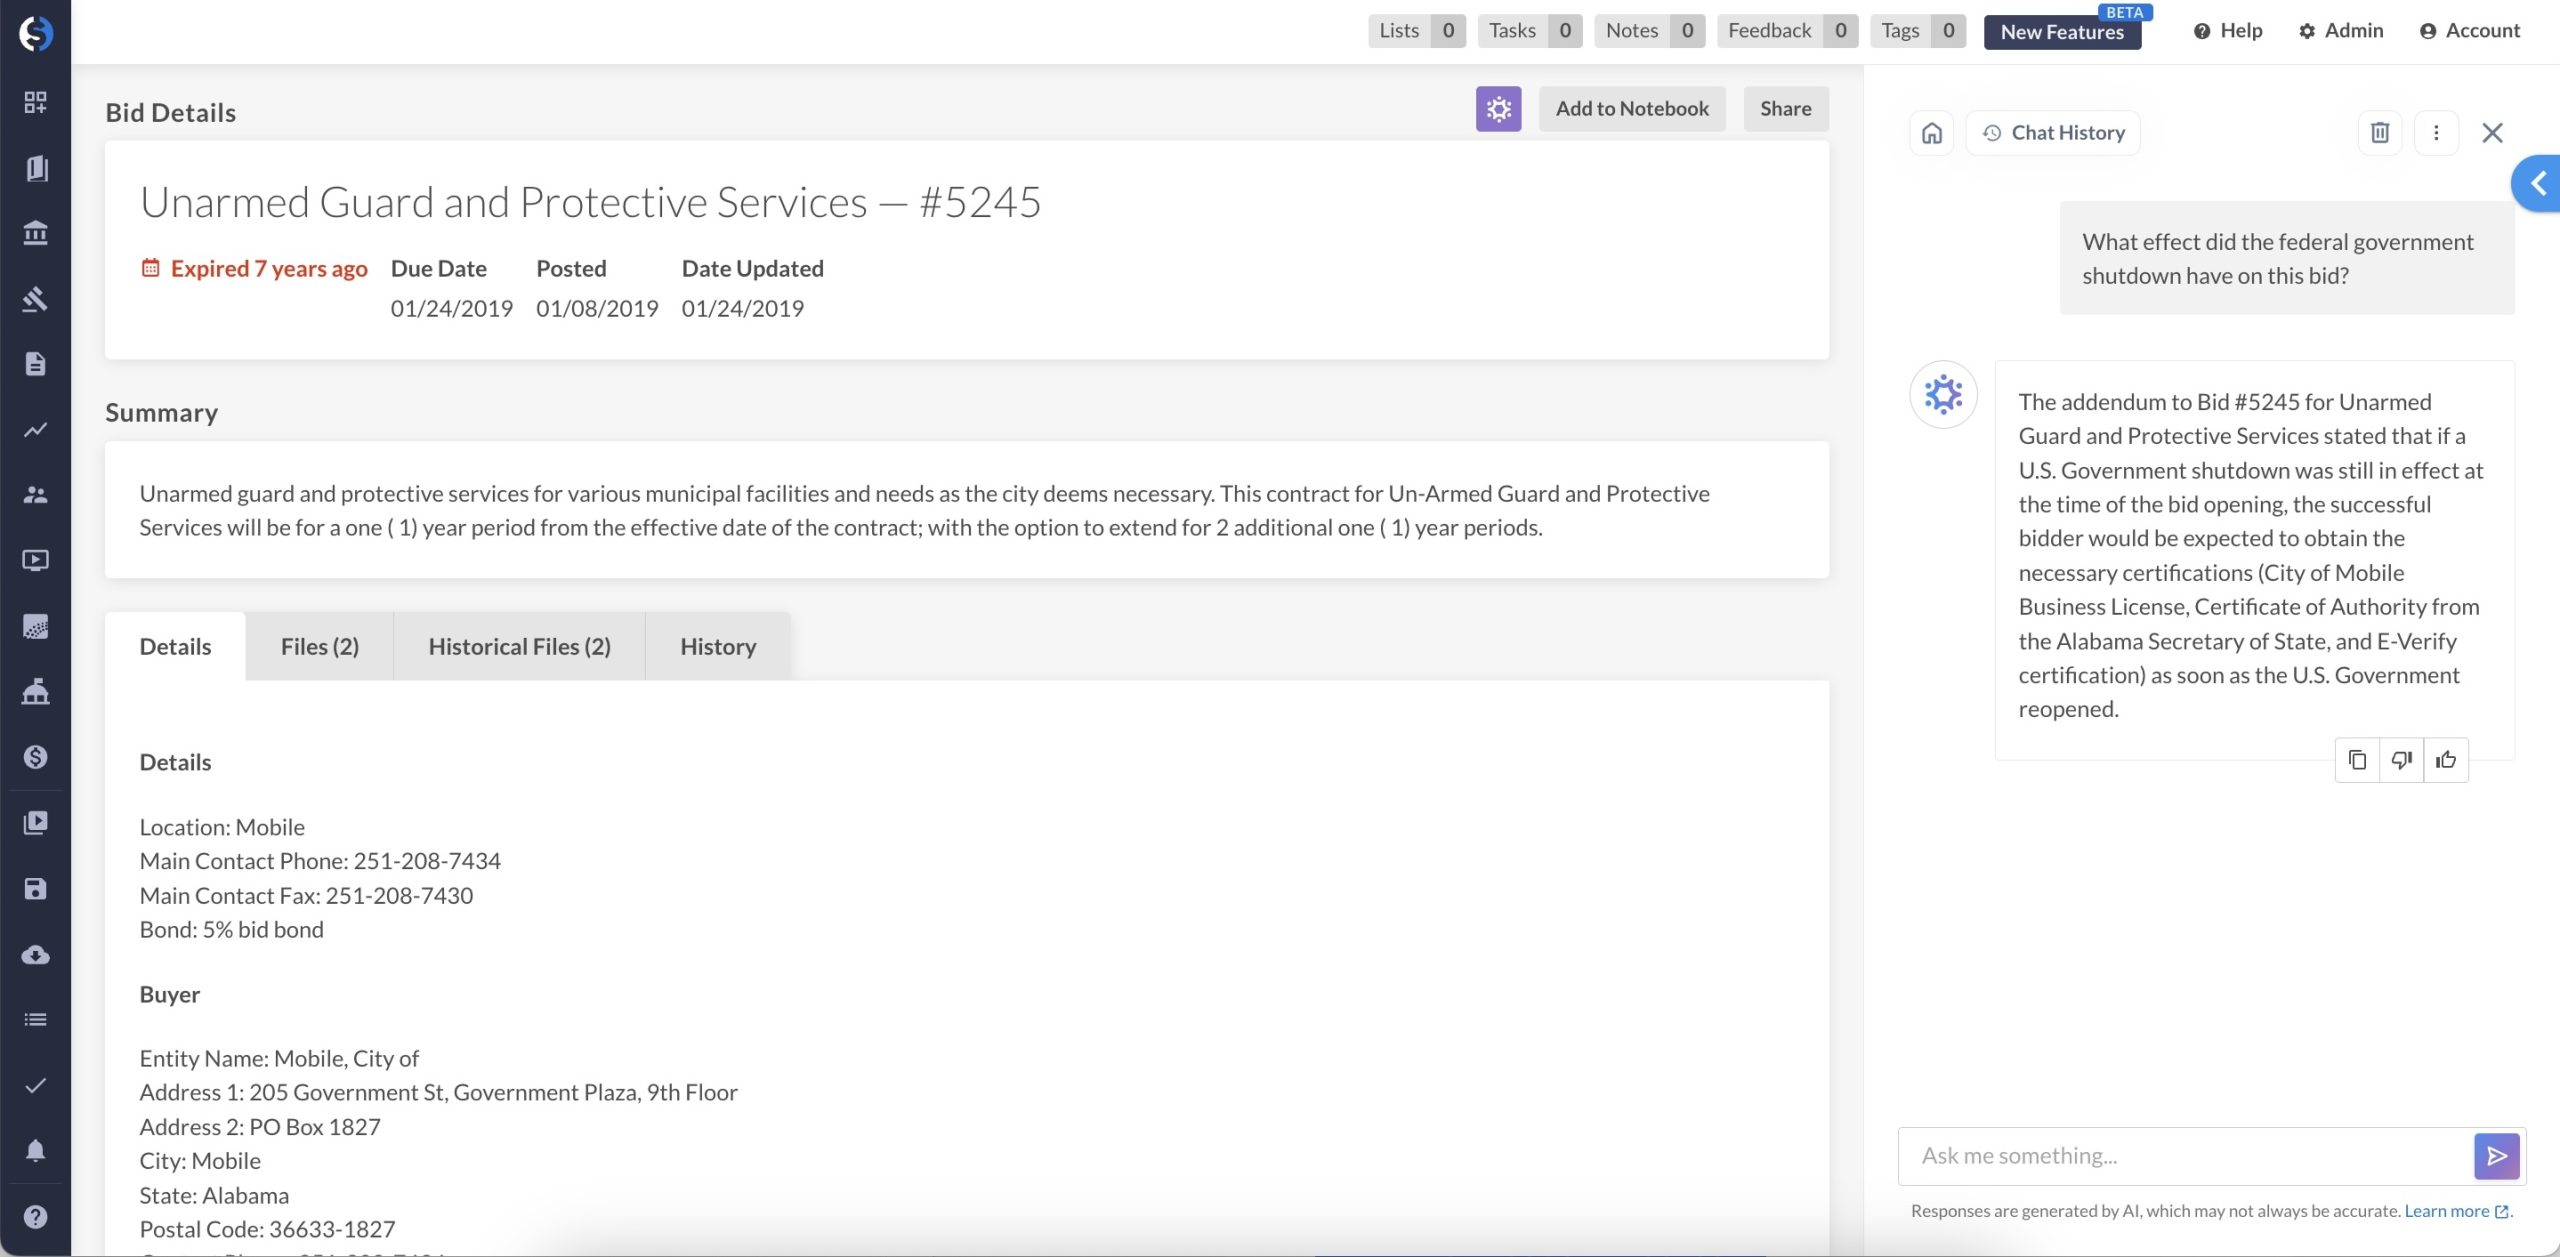
Task: Click the purple AI assistant icon button
Action: (1498, 109)
